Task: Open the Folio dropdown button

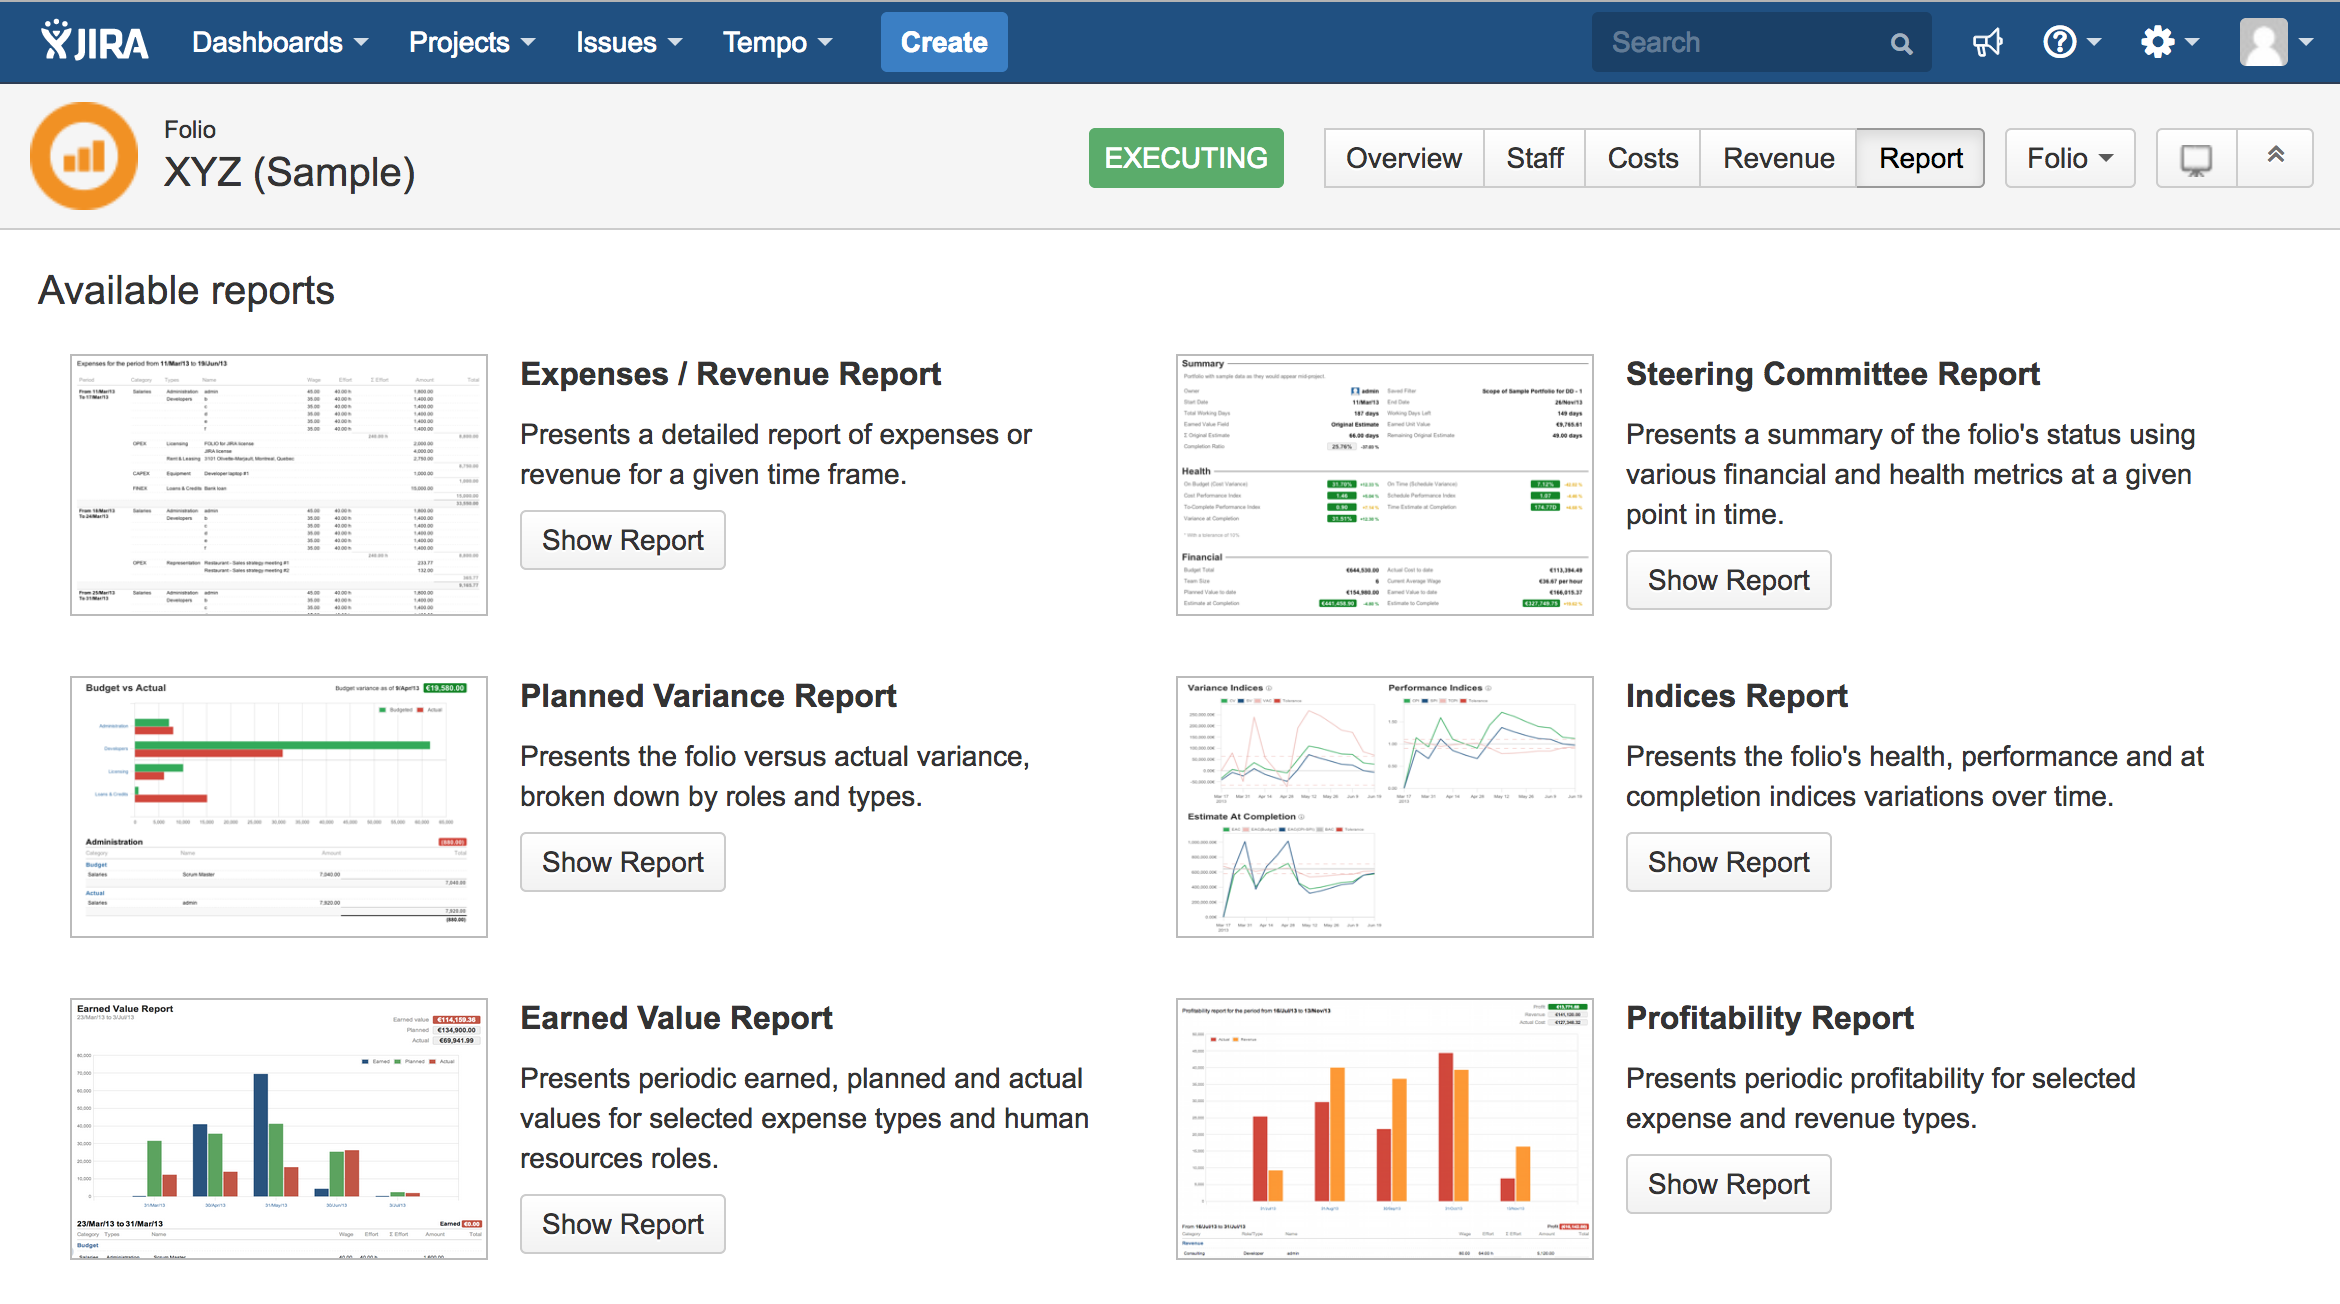Action: tap(2069, 158)
